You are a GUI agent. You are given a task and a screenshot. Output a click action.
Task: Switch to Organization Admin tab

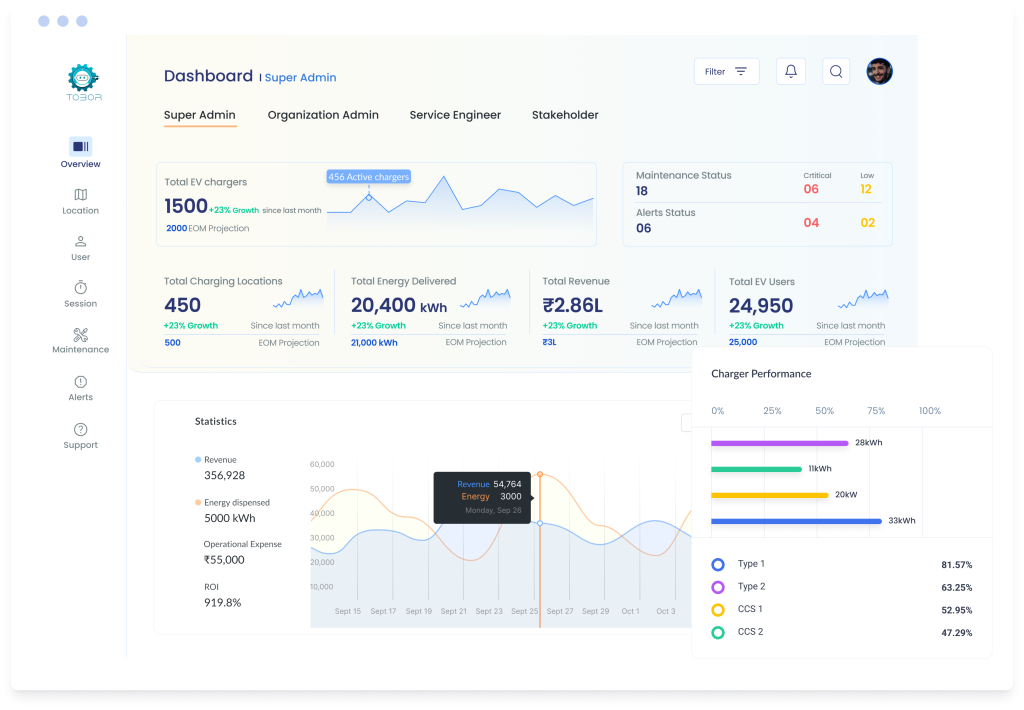(x=323, y=115)
